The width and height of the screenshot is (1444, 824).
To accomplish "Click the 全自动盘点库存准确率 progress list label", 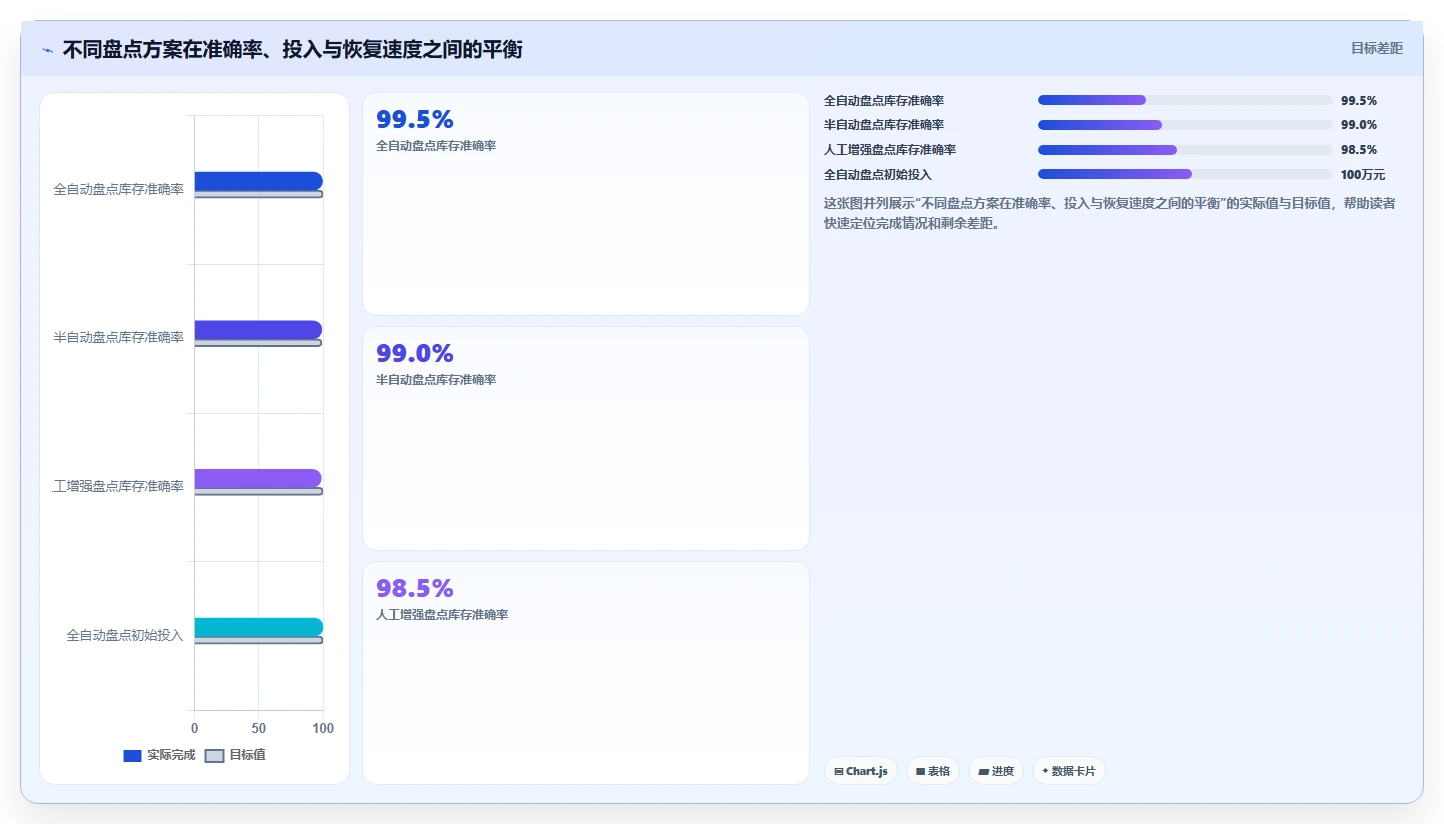I will (884, 101).
